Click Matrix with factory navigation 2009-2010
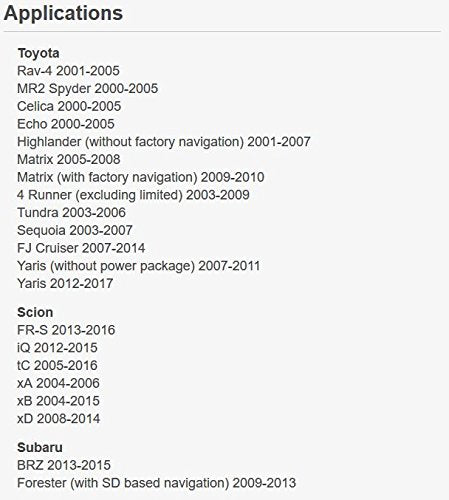The height and width of the screenshot is (500, 449). 141,177
